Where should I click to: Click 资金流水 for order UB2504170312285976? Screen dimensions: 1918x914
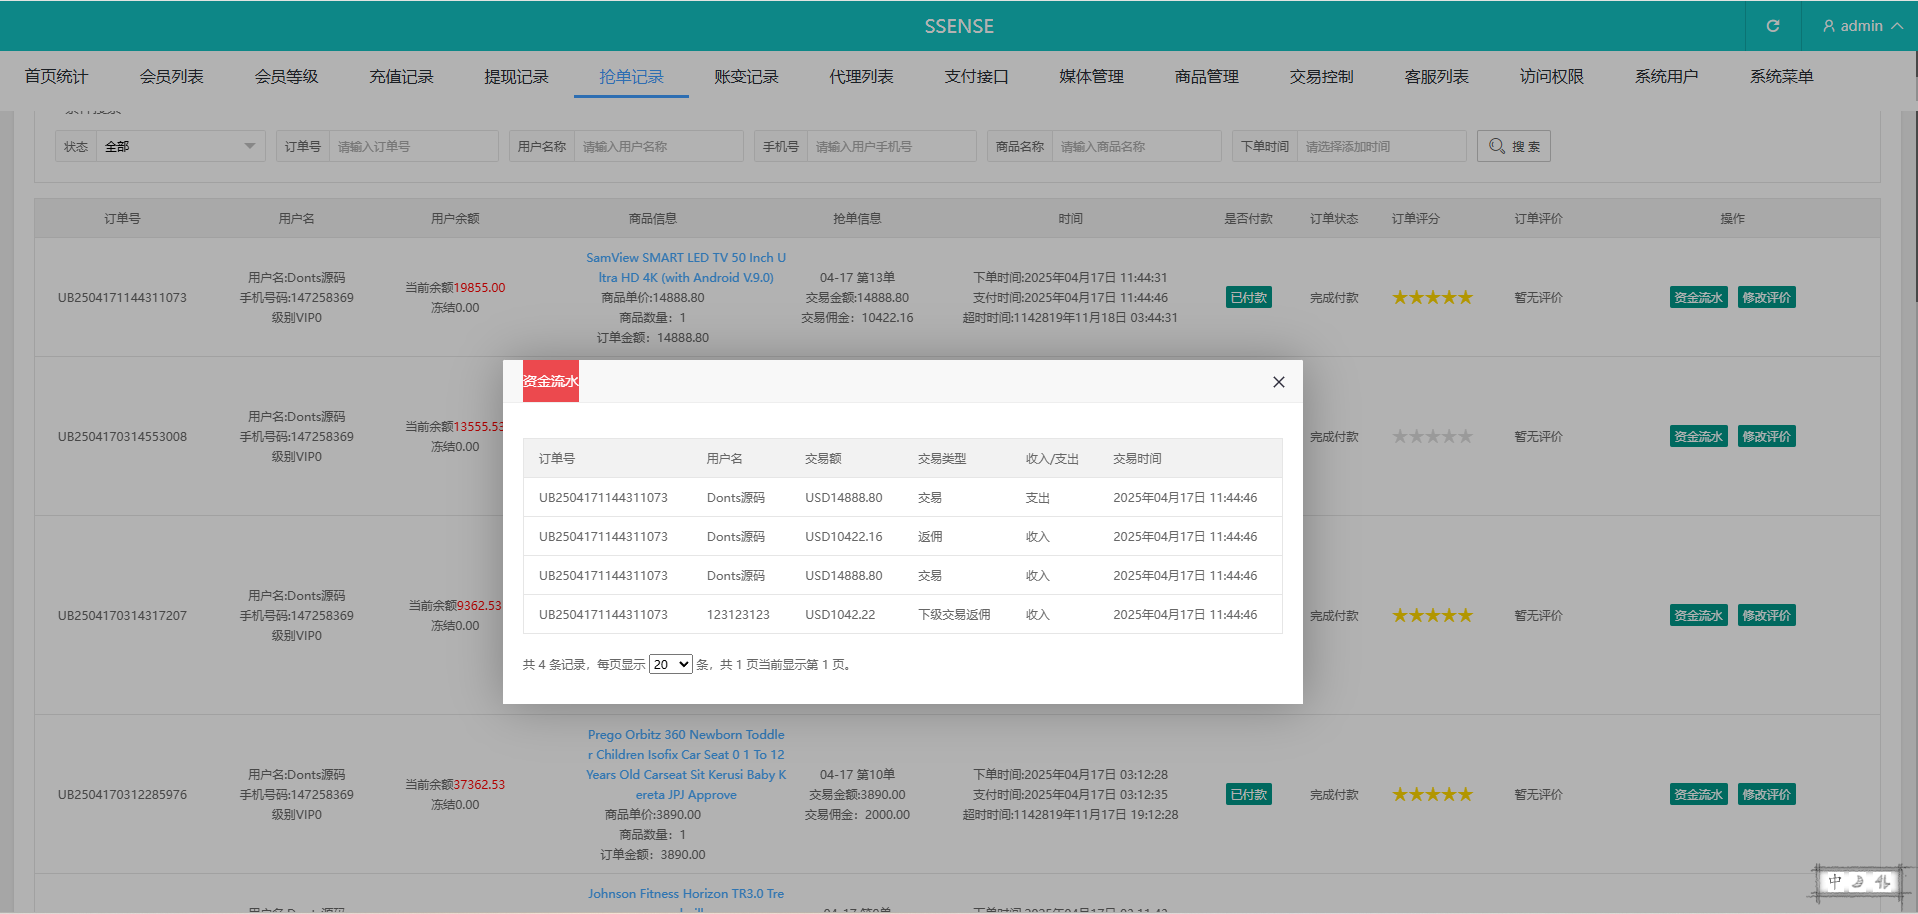pos(1698,794)
